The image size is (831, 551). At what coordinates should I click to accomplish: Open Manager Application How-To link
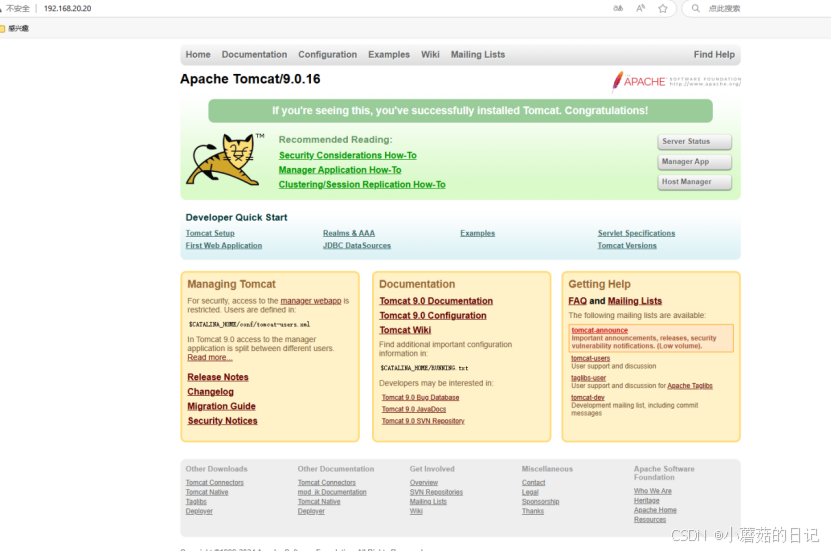pyautogui.click(x=340, y=170)
